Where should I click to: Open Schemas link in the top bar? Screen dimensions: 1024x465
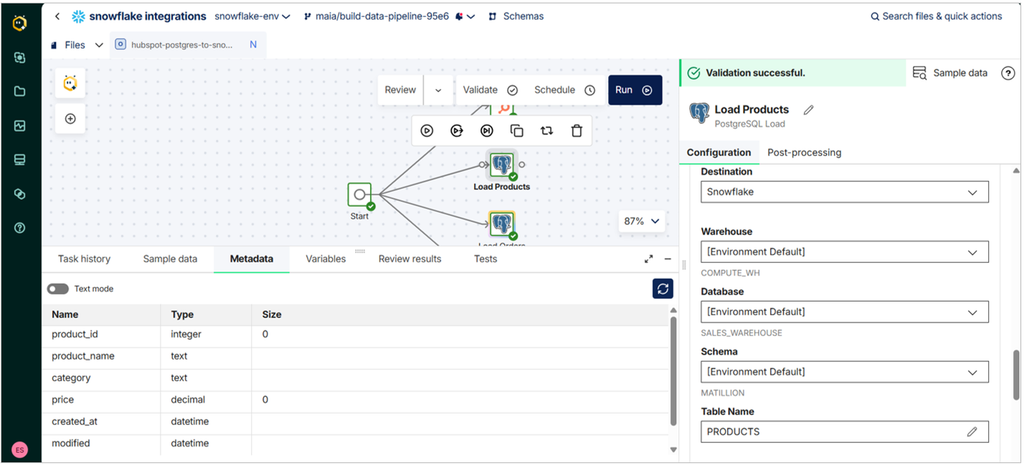(x=516, y=16)
